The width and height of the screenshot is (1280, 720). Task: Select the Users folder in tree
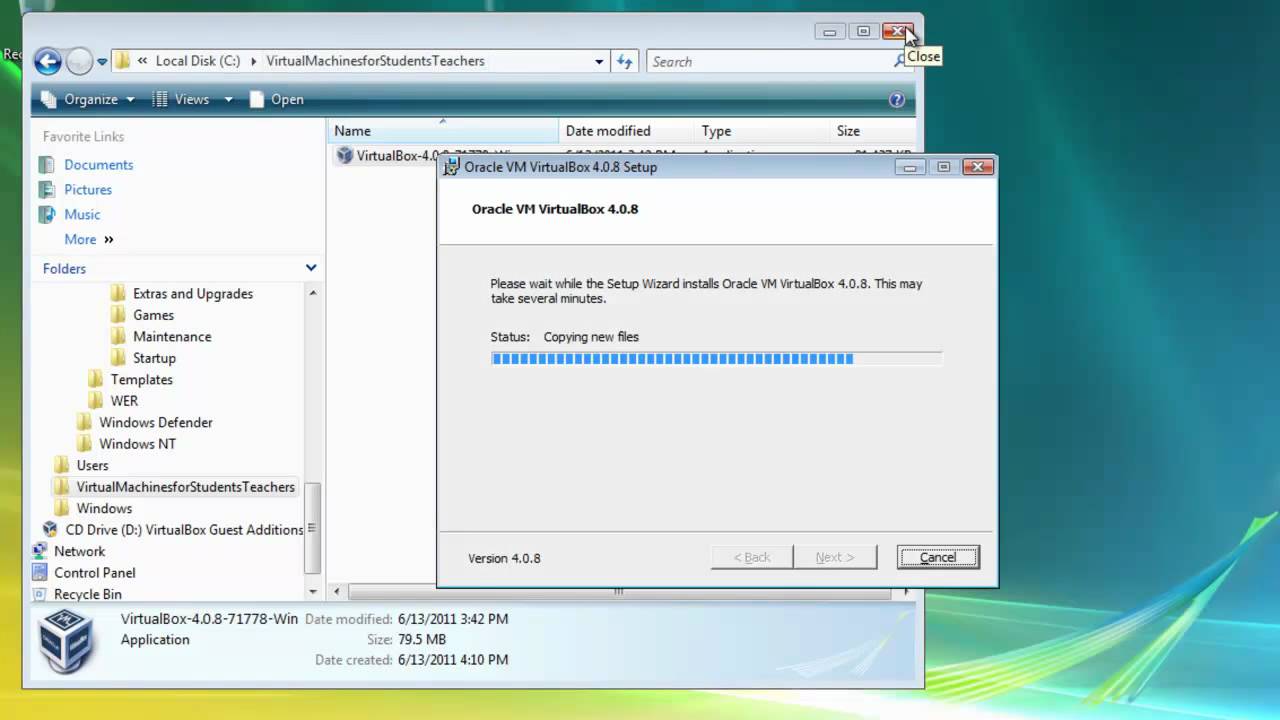(92, 466)
